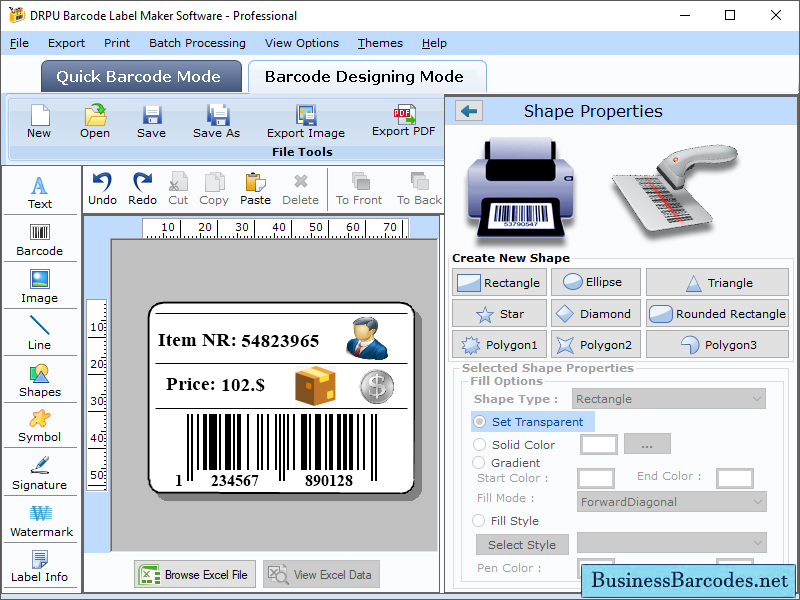Expand the Shape Type dropdown
The height and width of the screenshot is (600, 800).
click(669, 399)
